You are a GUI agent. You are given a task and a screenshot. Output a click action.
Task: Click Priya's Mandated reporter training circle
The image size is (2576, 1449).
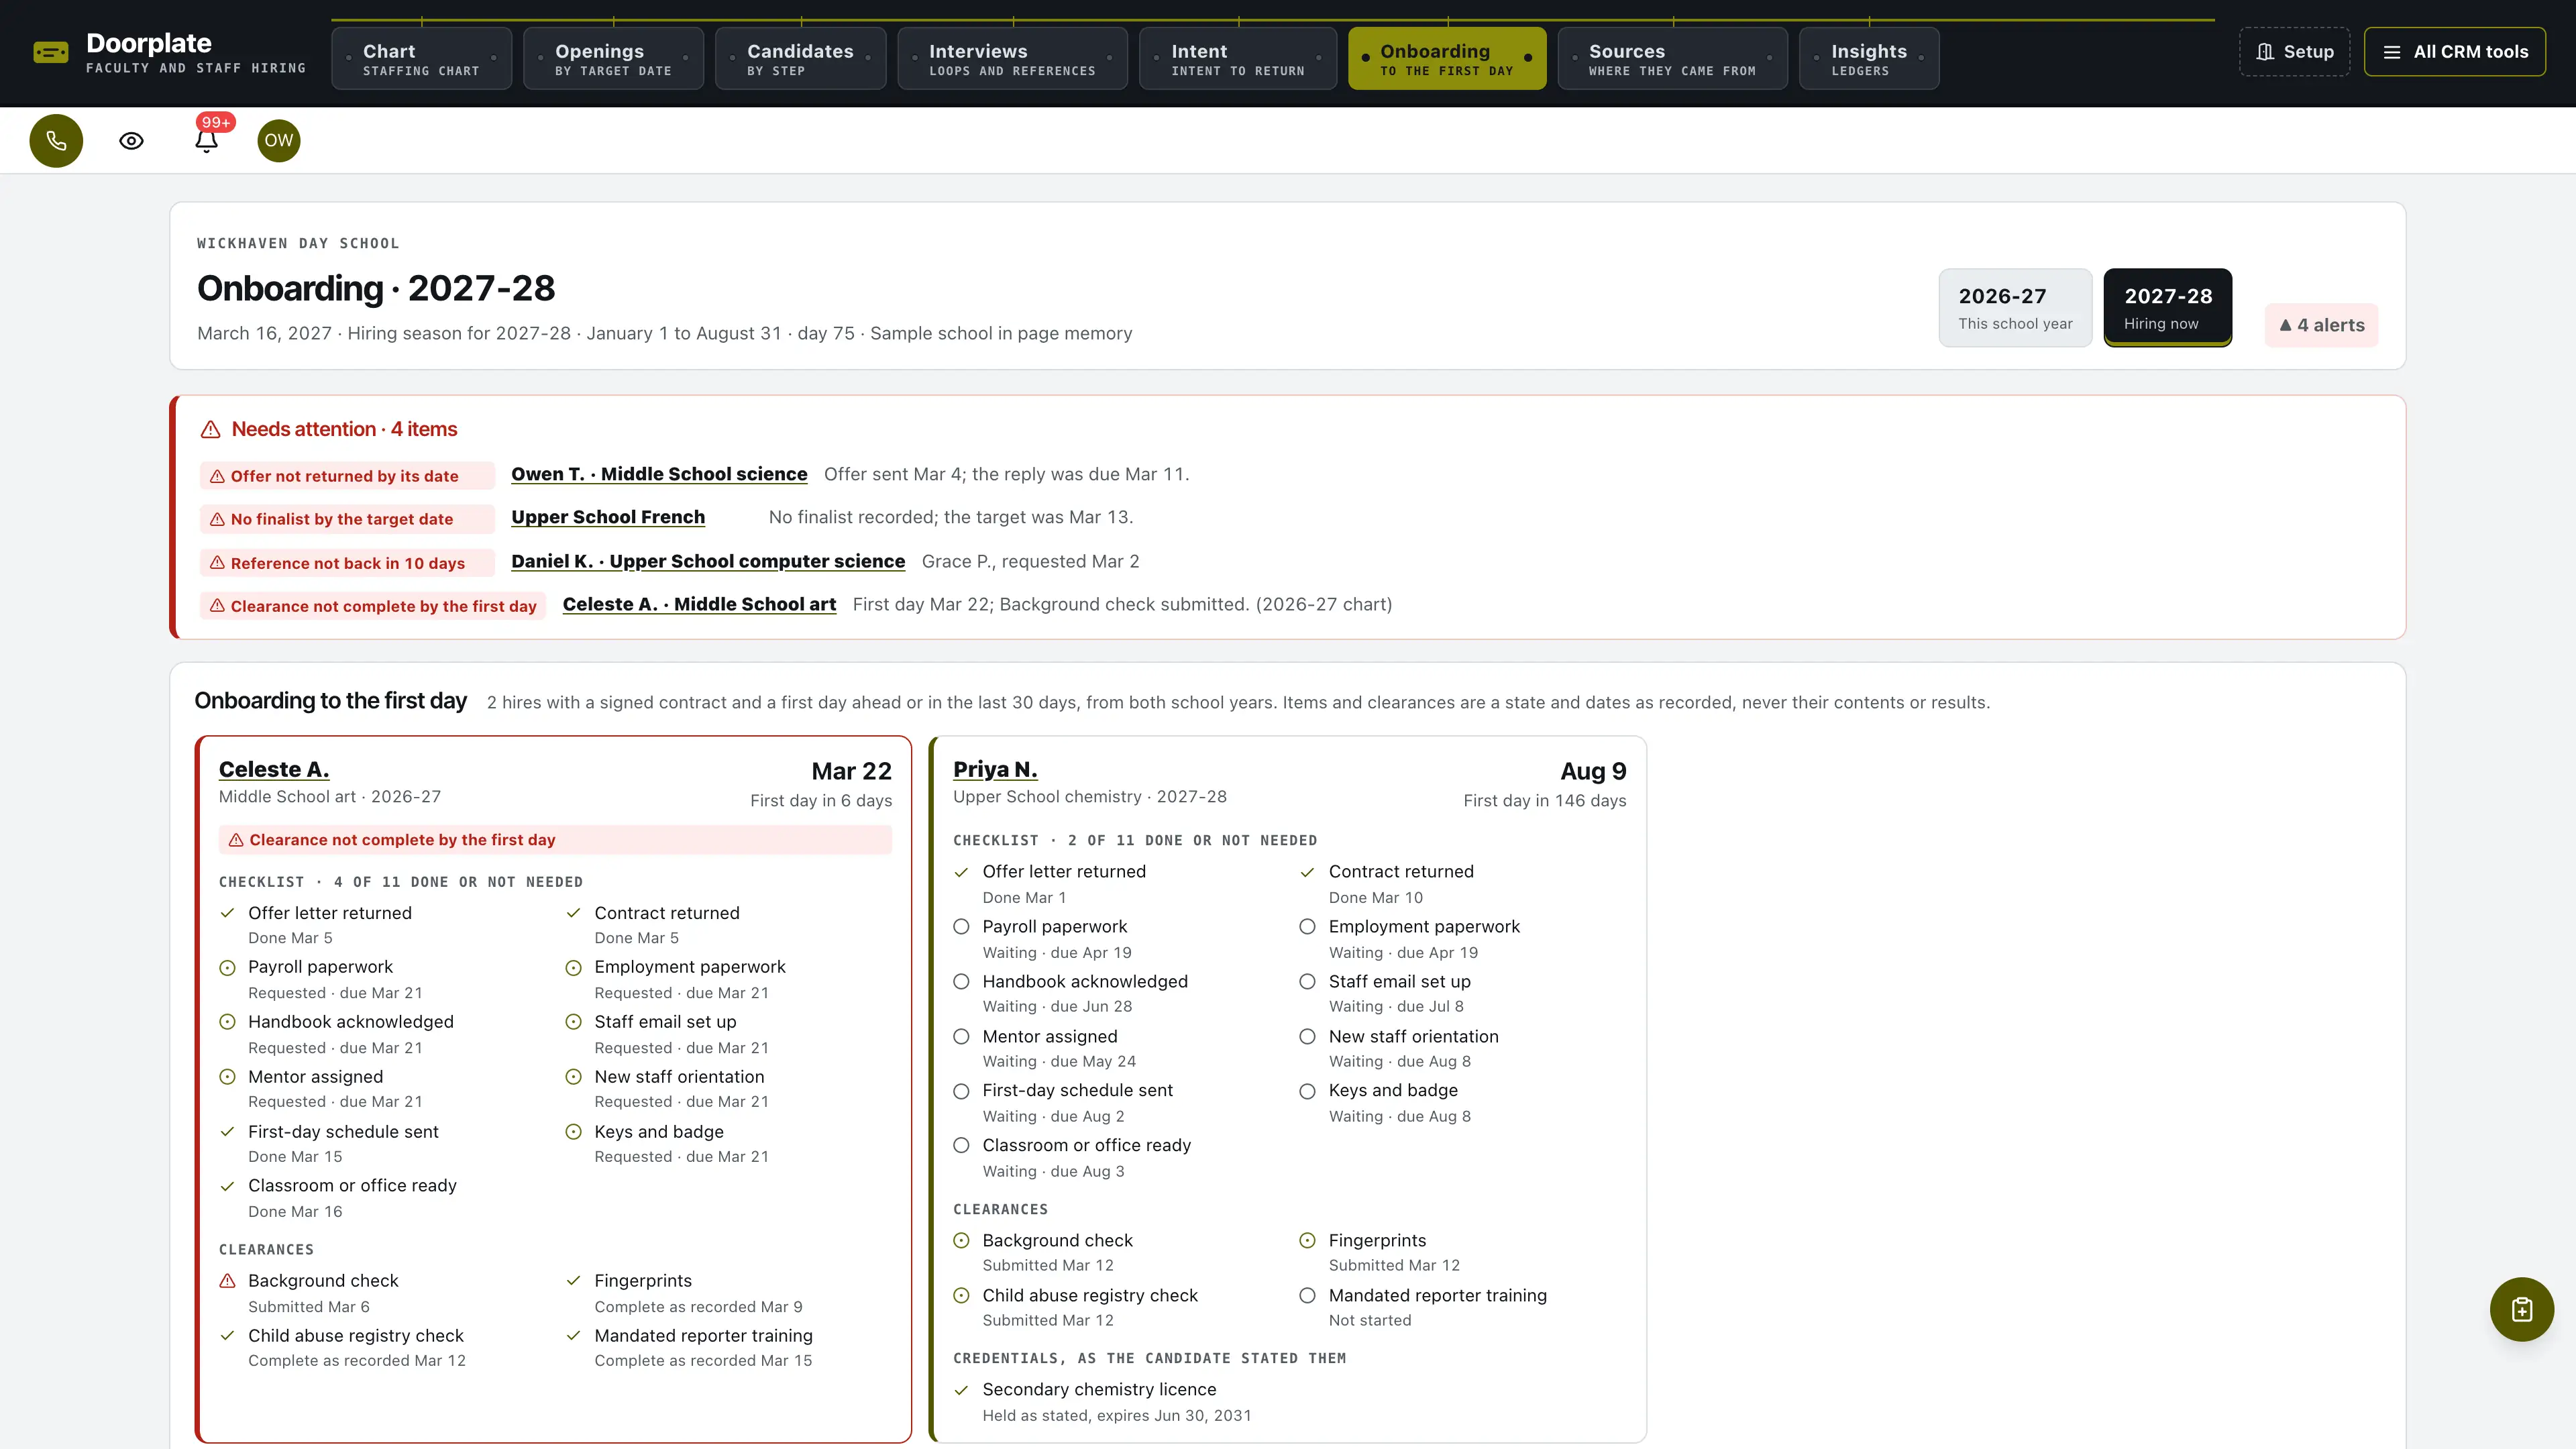coord(1307,1296)
